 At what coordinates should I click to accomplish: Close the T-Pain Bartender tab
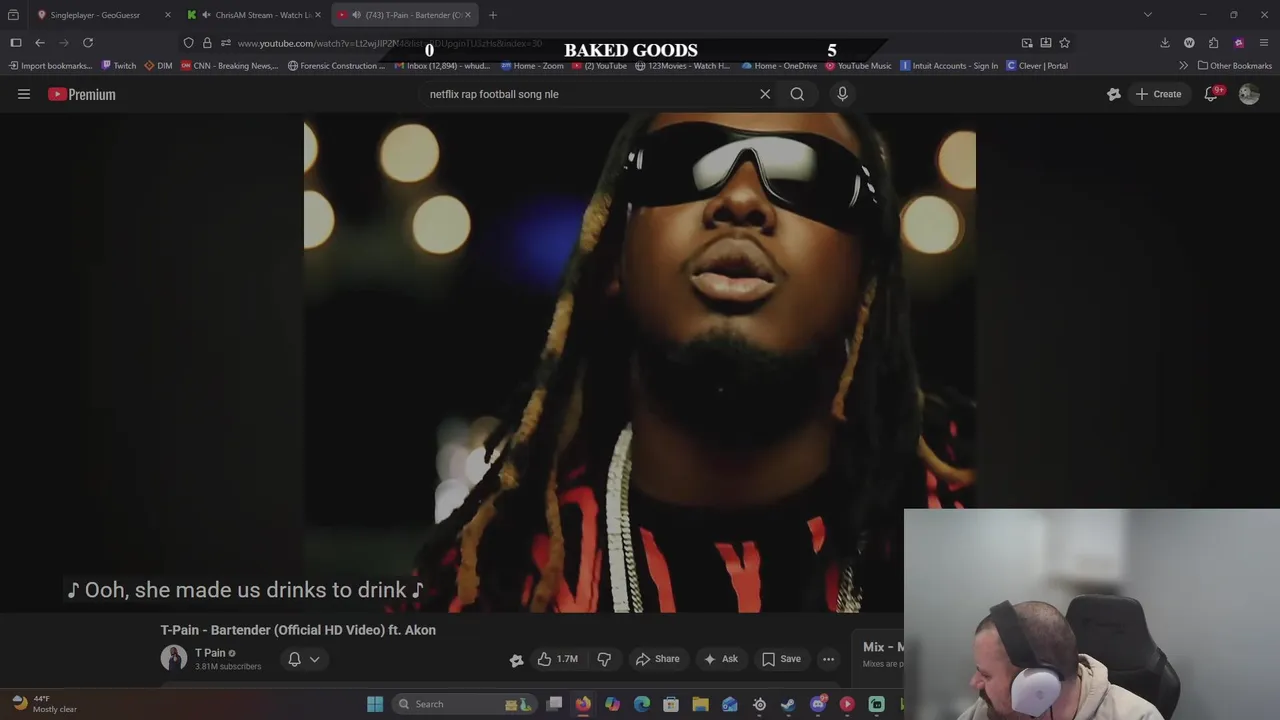(x=467, y=15)
